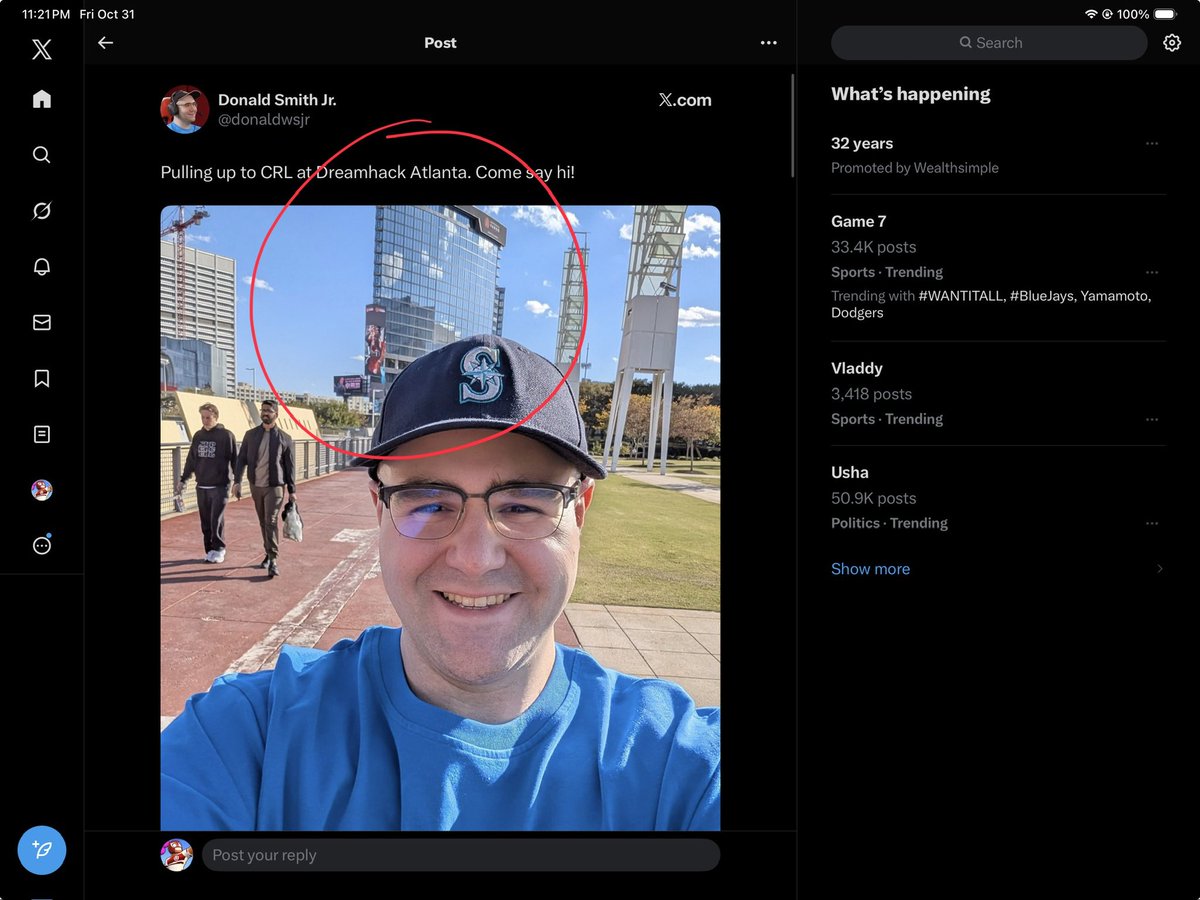1200x900 pixels.
Task: Click the 33.4K posts count
Action: [873, 247]
